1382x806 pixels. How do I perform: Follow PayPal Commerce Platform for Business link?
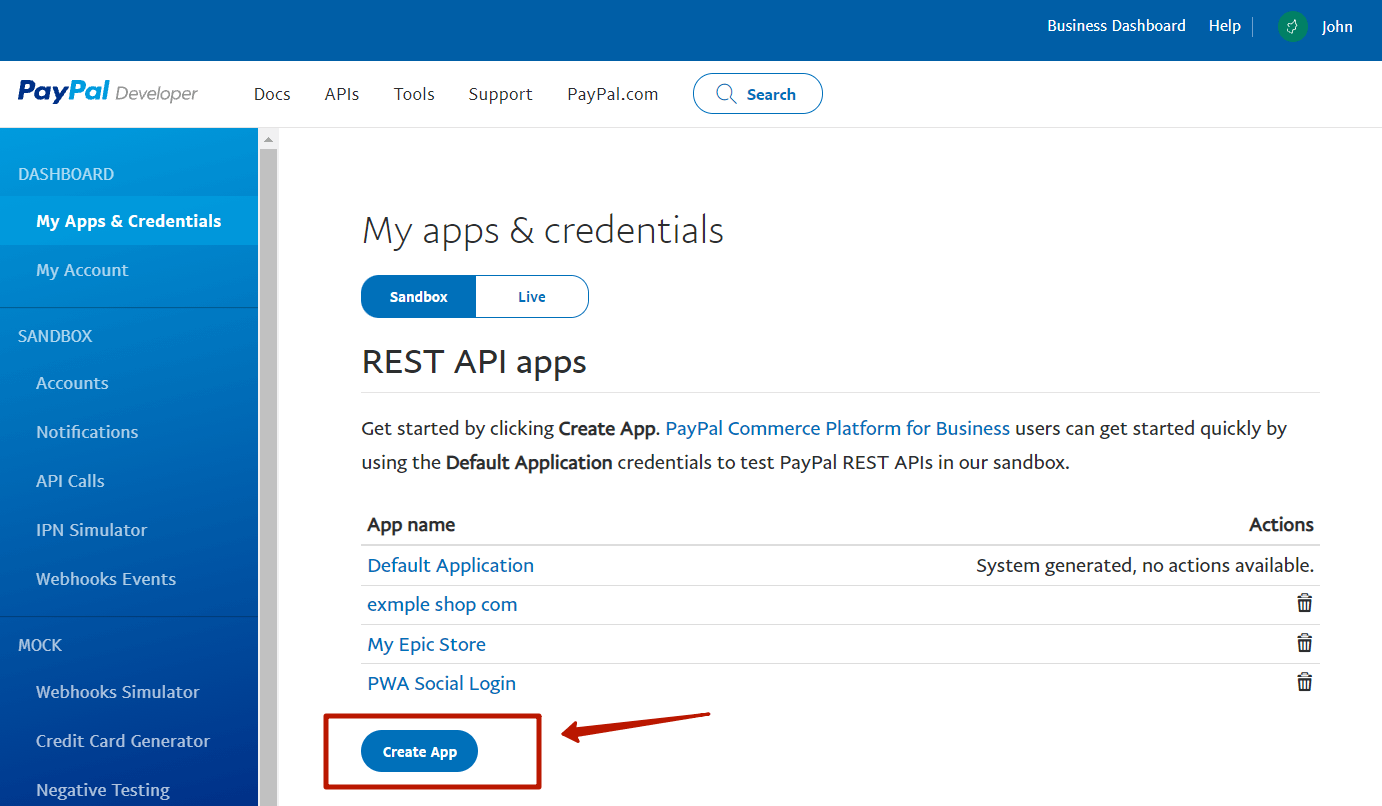point(837,428)
